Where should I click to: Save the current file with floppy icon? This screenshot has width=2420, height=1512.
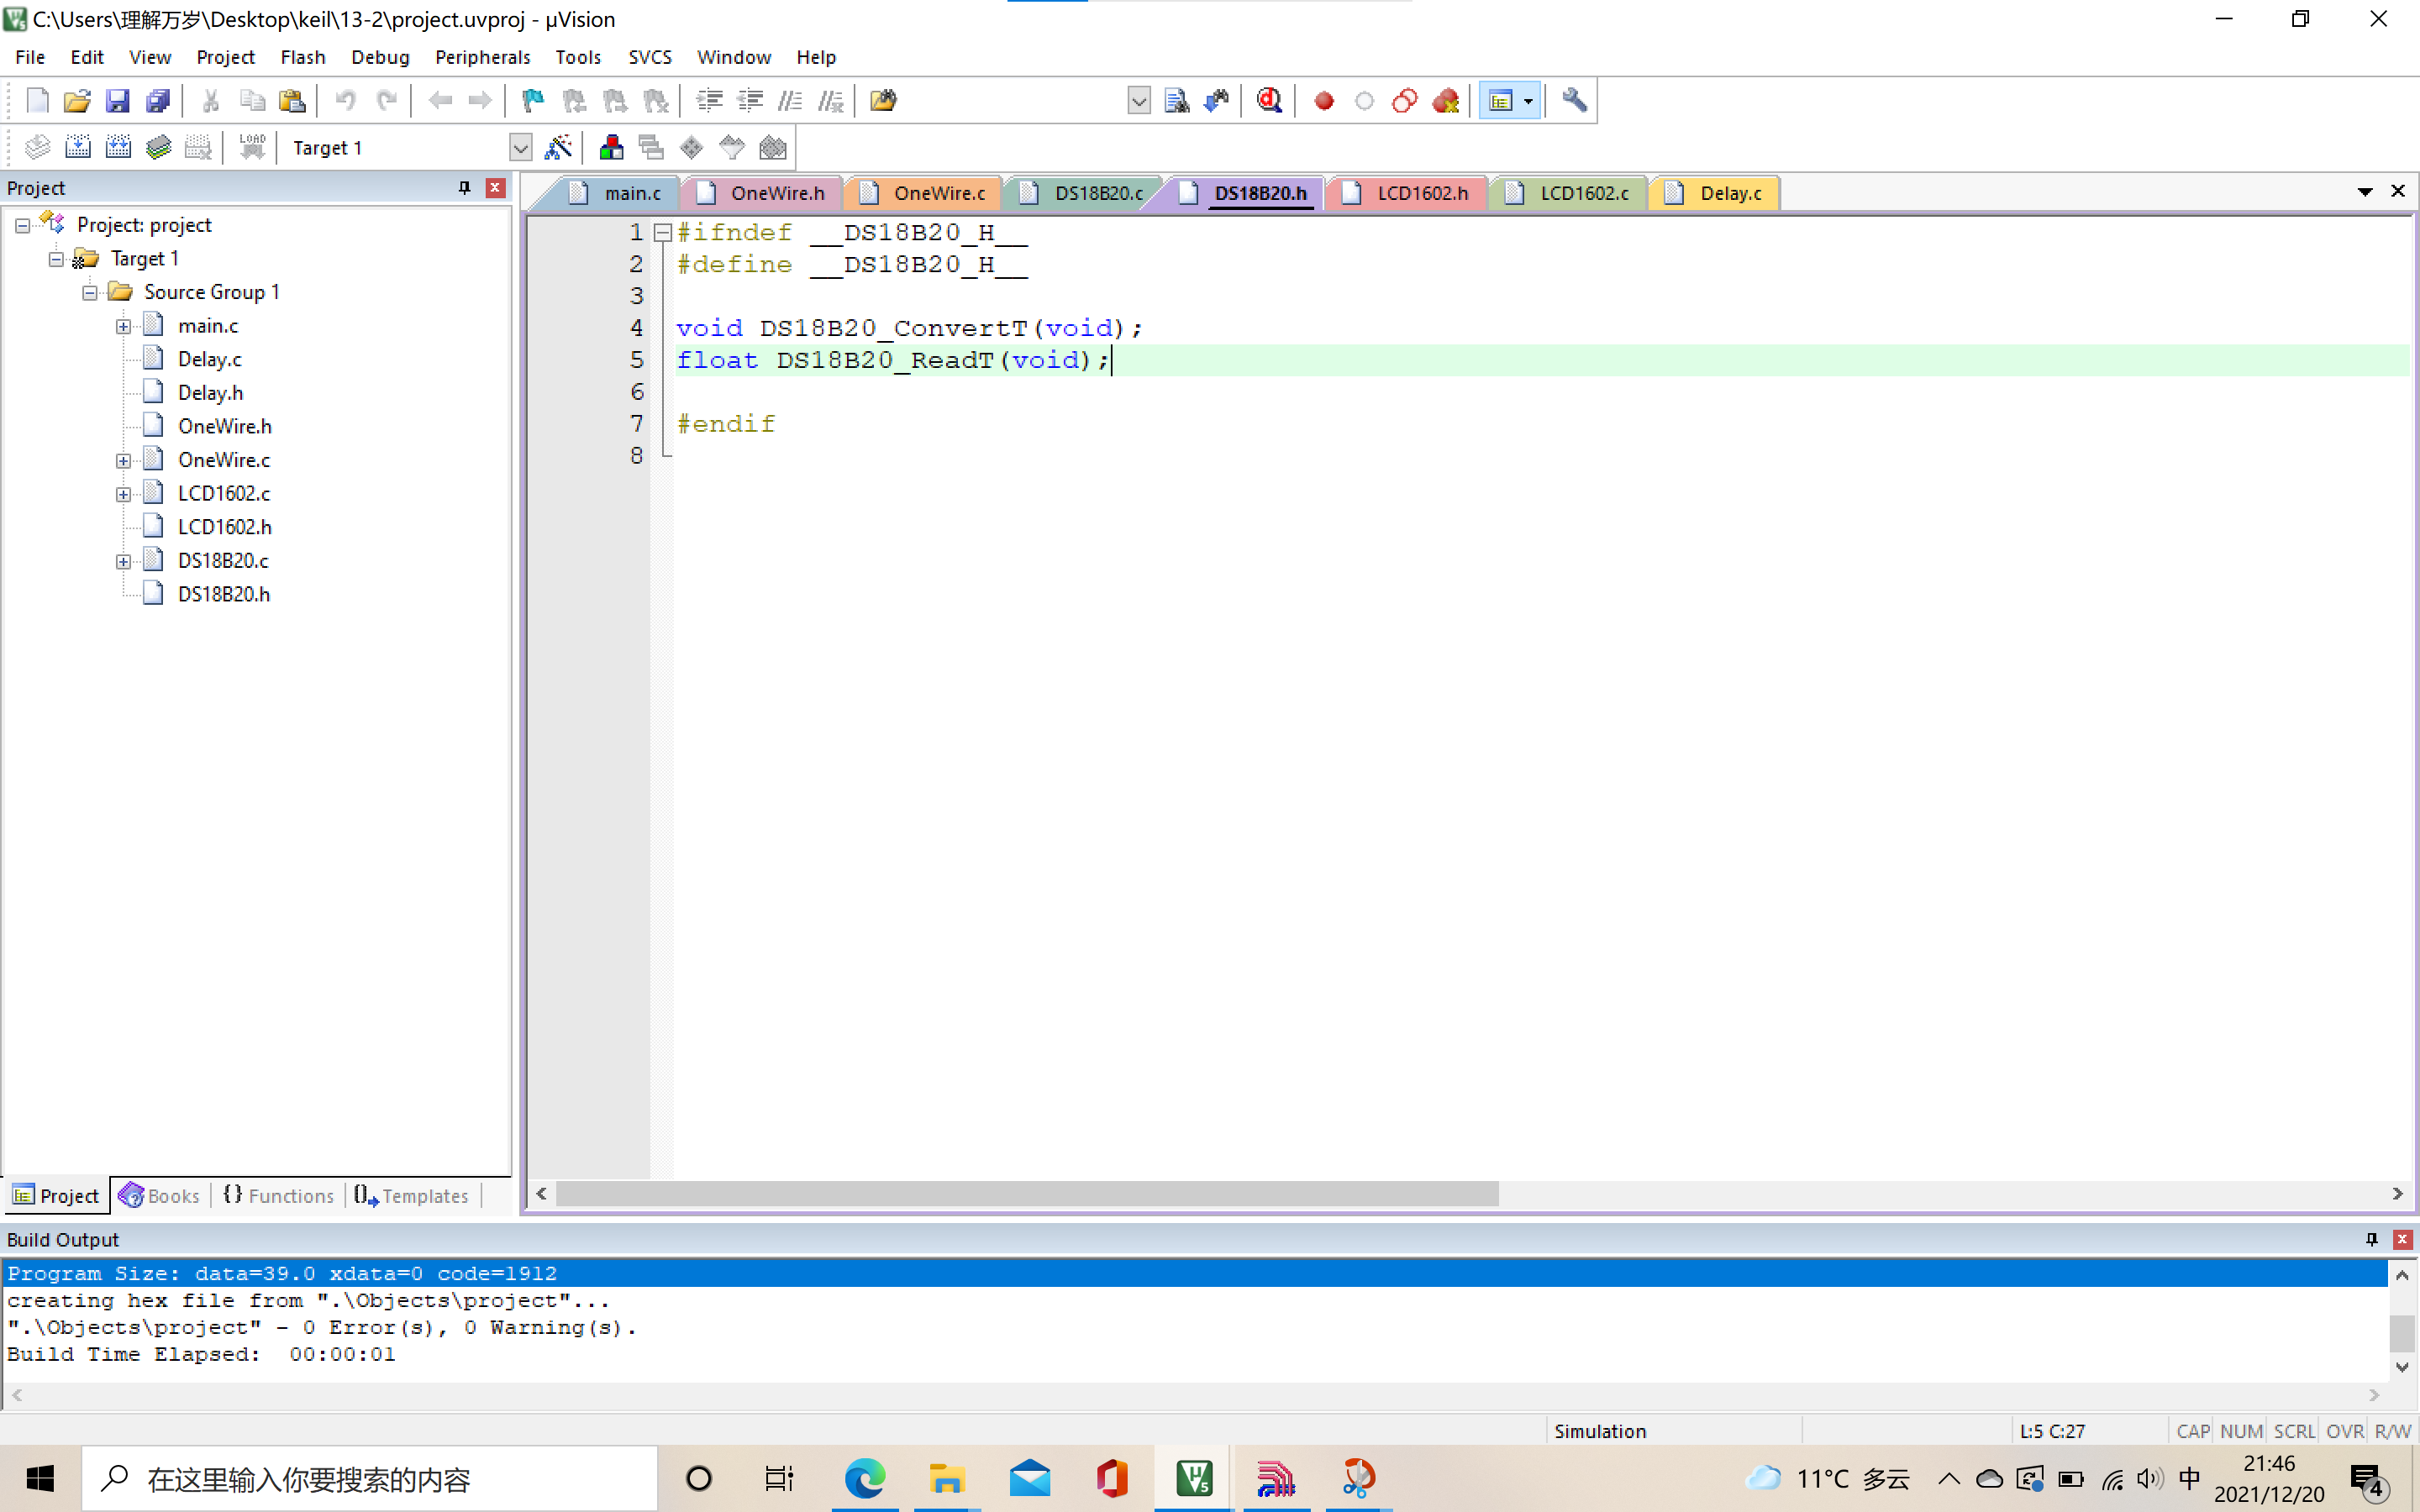tap(117, 100)
